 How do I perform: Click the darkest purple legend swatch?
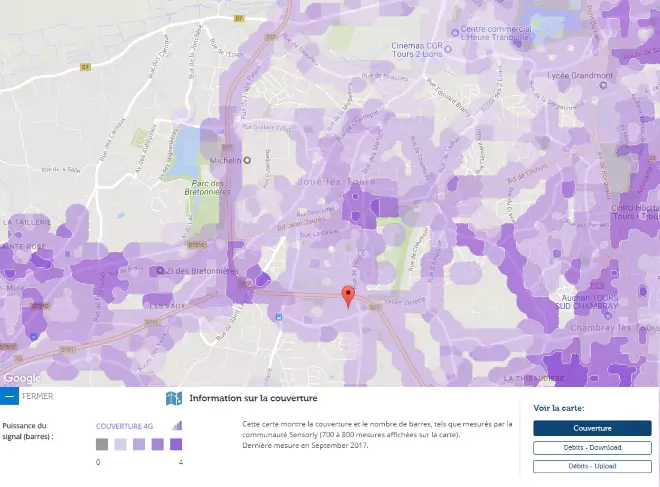[176, 444]
